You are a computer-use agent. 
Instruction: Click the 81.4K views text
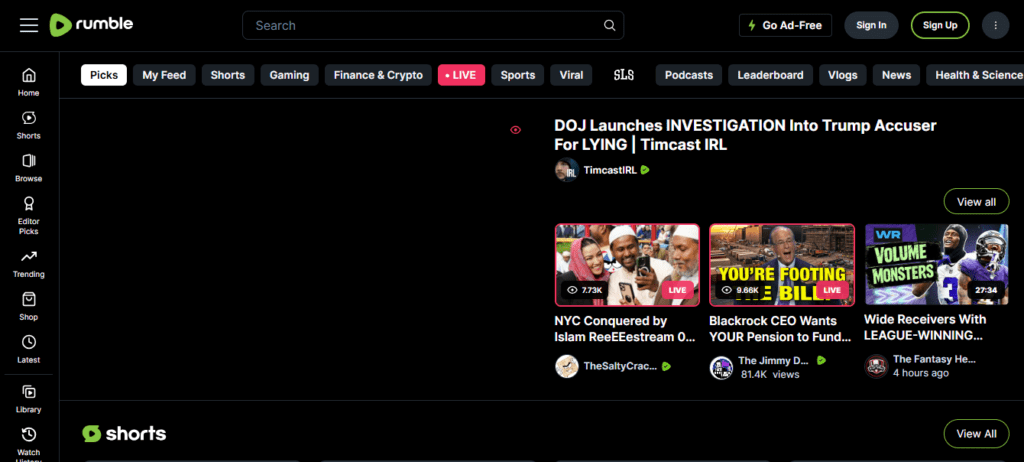pyautogui.click(x=770, y=374)
